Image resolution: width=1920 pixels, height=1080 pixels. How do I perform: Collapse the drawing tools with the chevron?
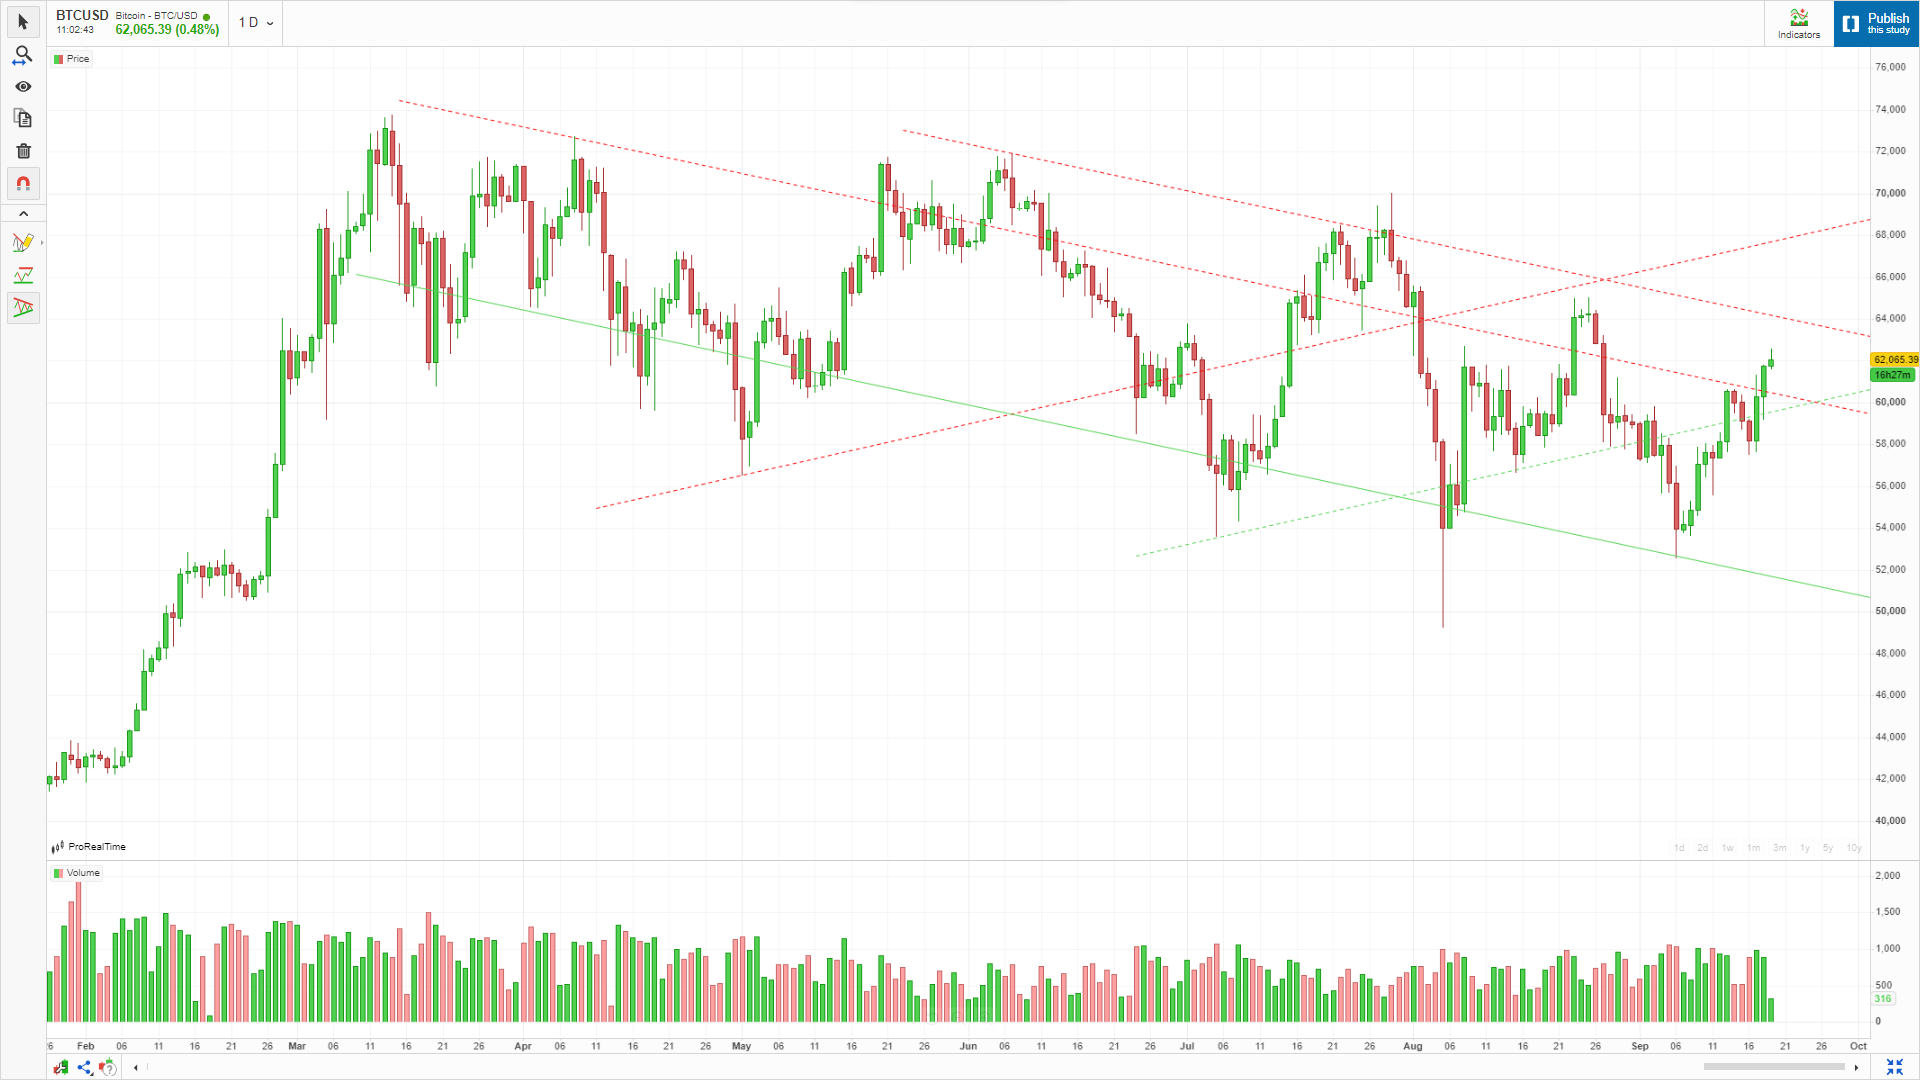[23, 214]
